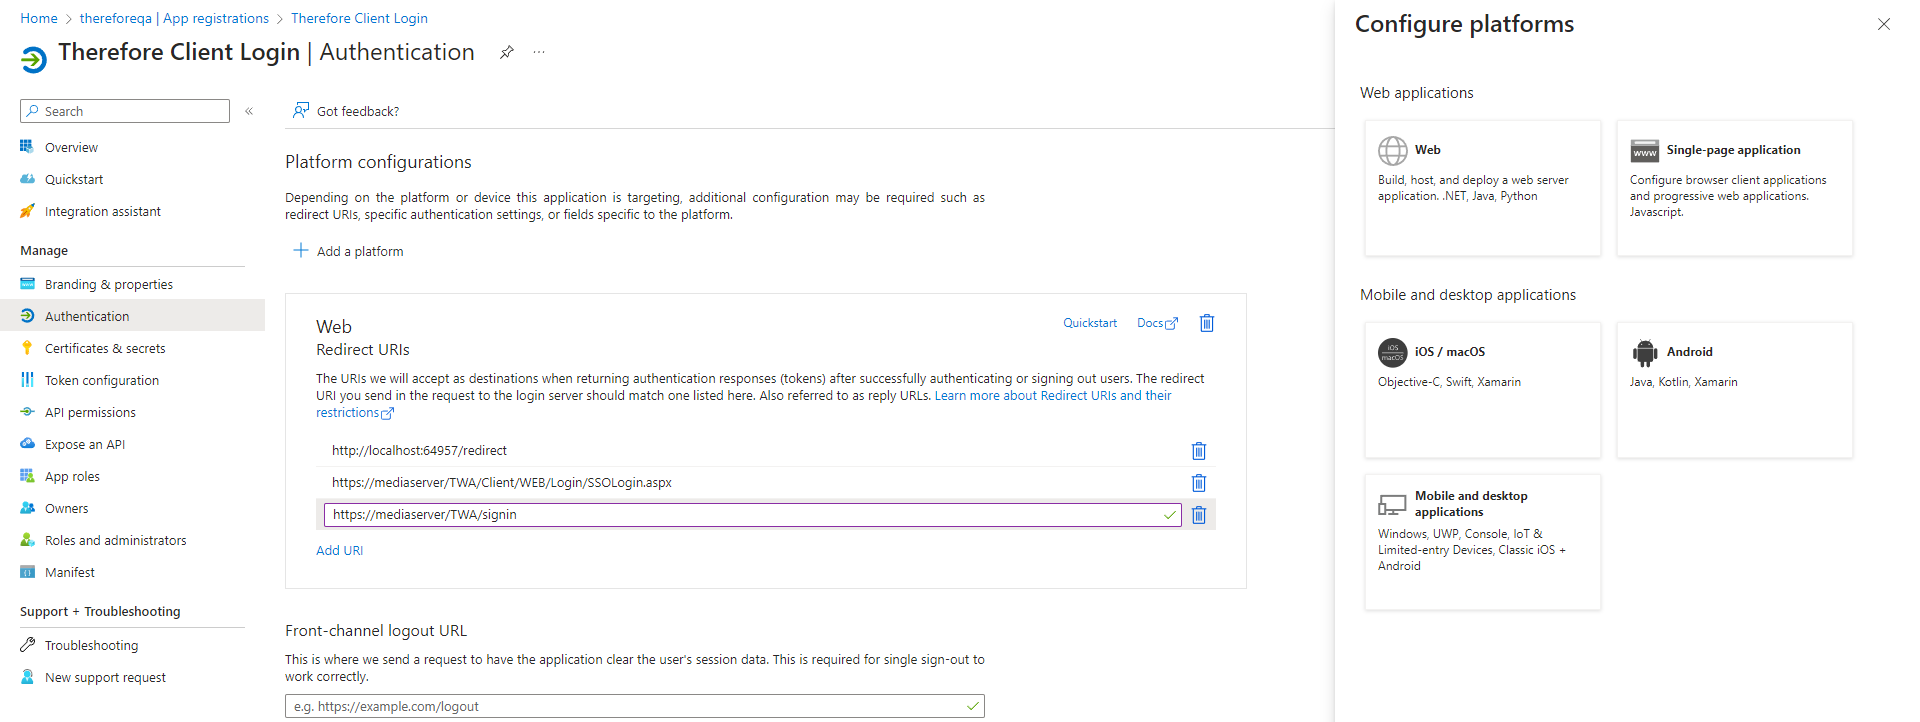Select the Single-page application card
This screenshot has width=1920, height=722.
[1735, 188]
